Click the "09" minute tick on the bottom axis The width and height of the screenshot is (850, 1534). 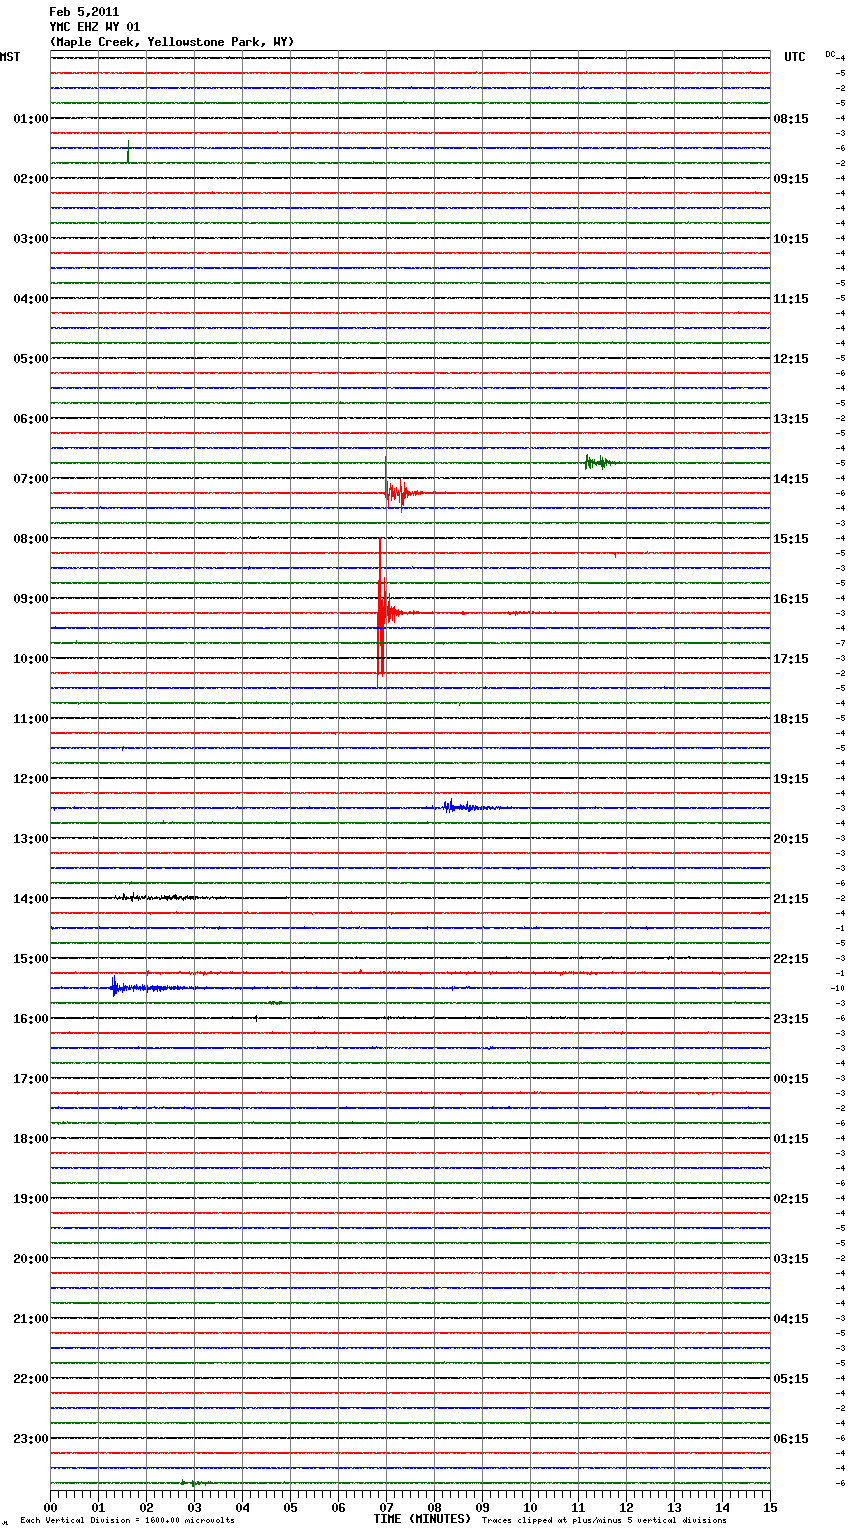pyautogui.click(x=482, y=1507)
